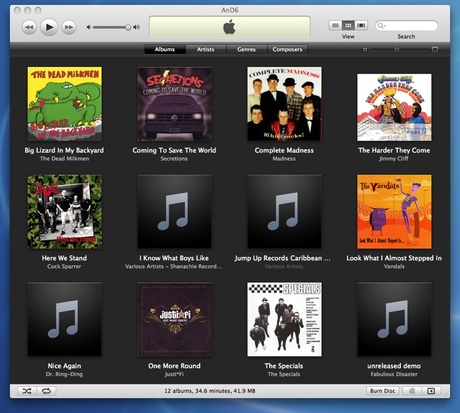Viewport: 460px width, 413px height.
Task: Click artist name 'Jimmy Cliff'
Action: 394,159
